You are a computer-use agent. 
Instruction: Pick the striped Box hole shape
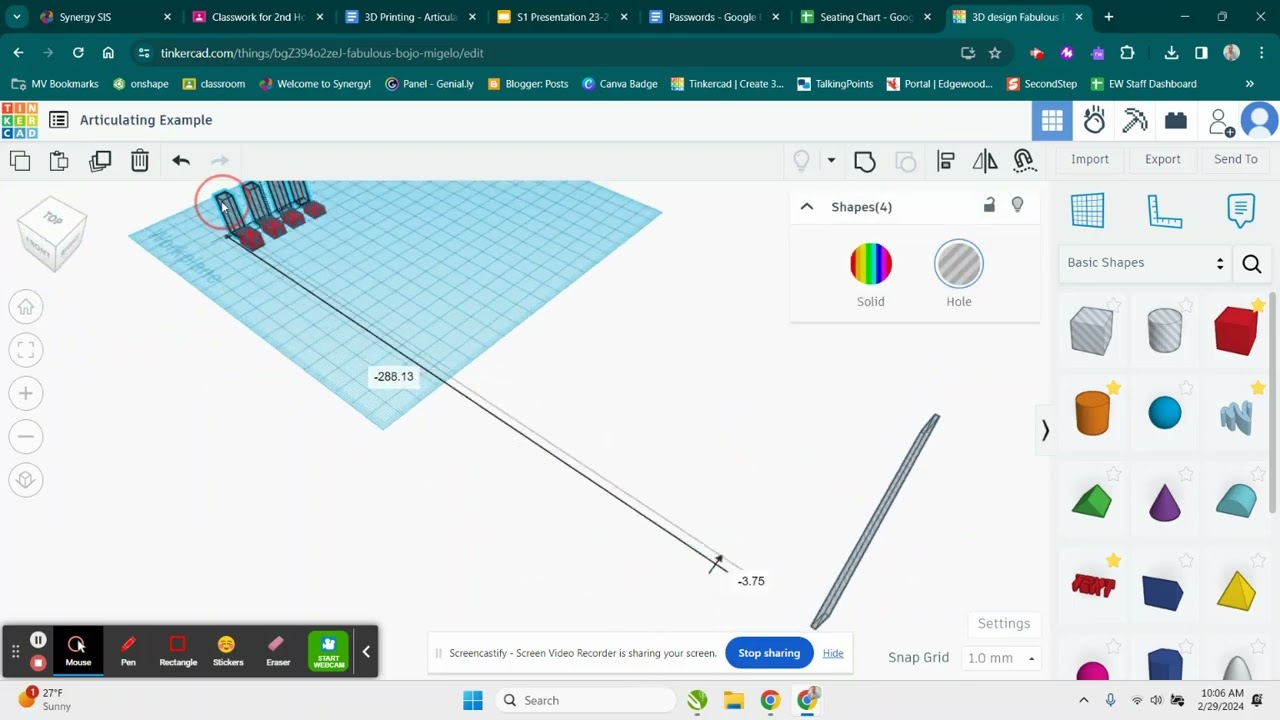click(1091, 330)
